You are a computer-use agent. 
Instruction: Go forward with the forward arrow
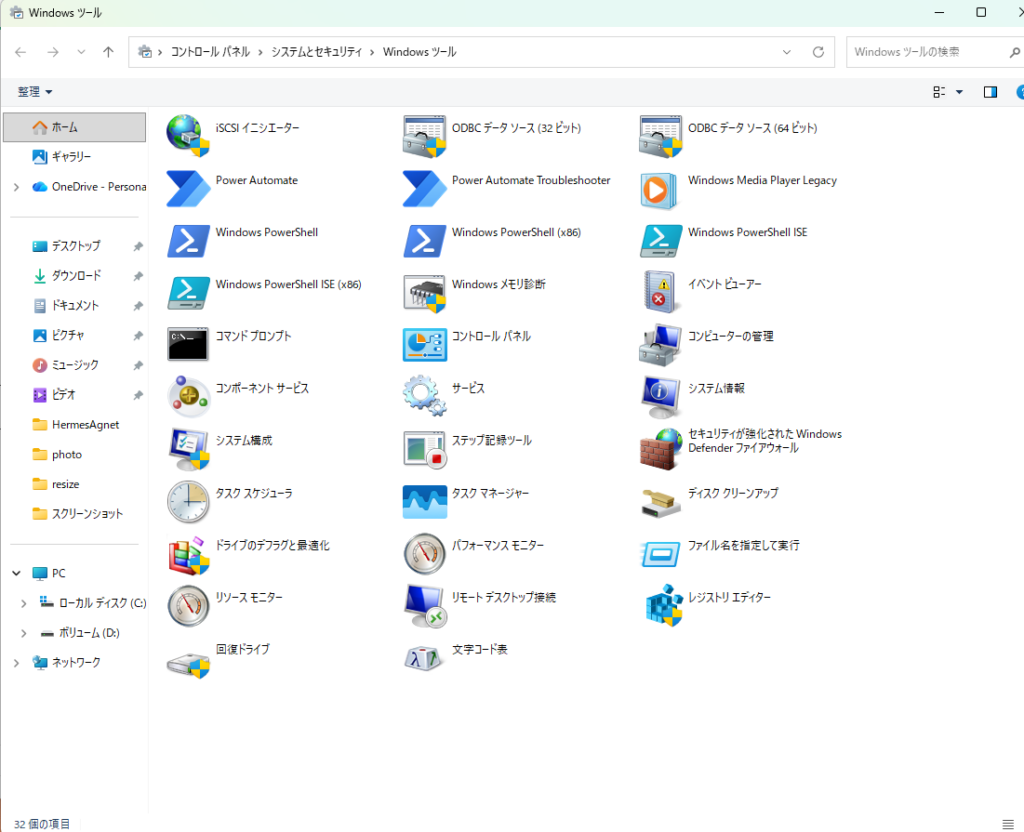click(53, 52)
